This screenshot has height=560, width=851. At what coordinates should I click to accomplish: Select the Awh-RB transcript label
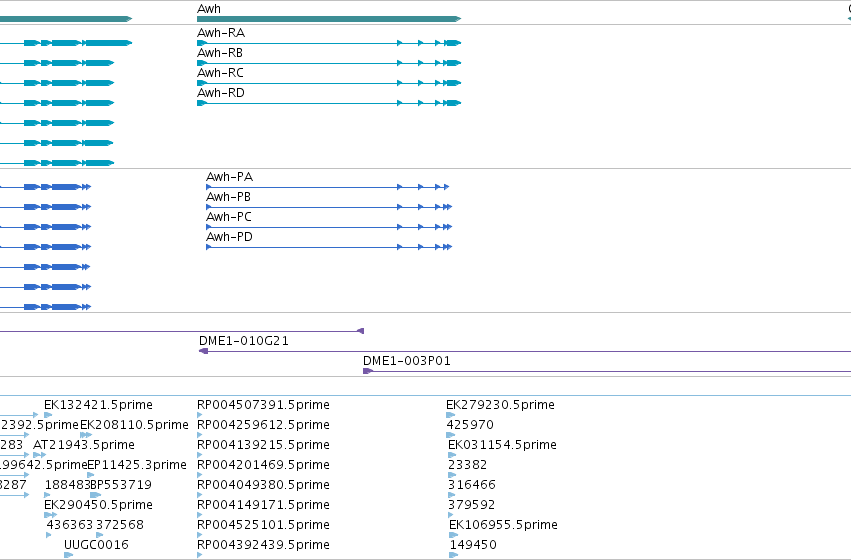pos(220,53)
